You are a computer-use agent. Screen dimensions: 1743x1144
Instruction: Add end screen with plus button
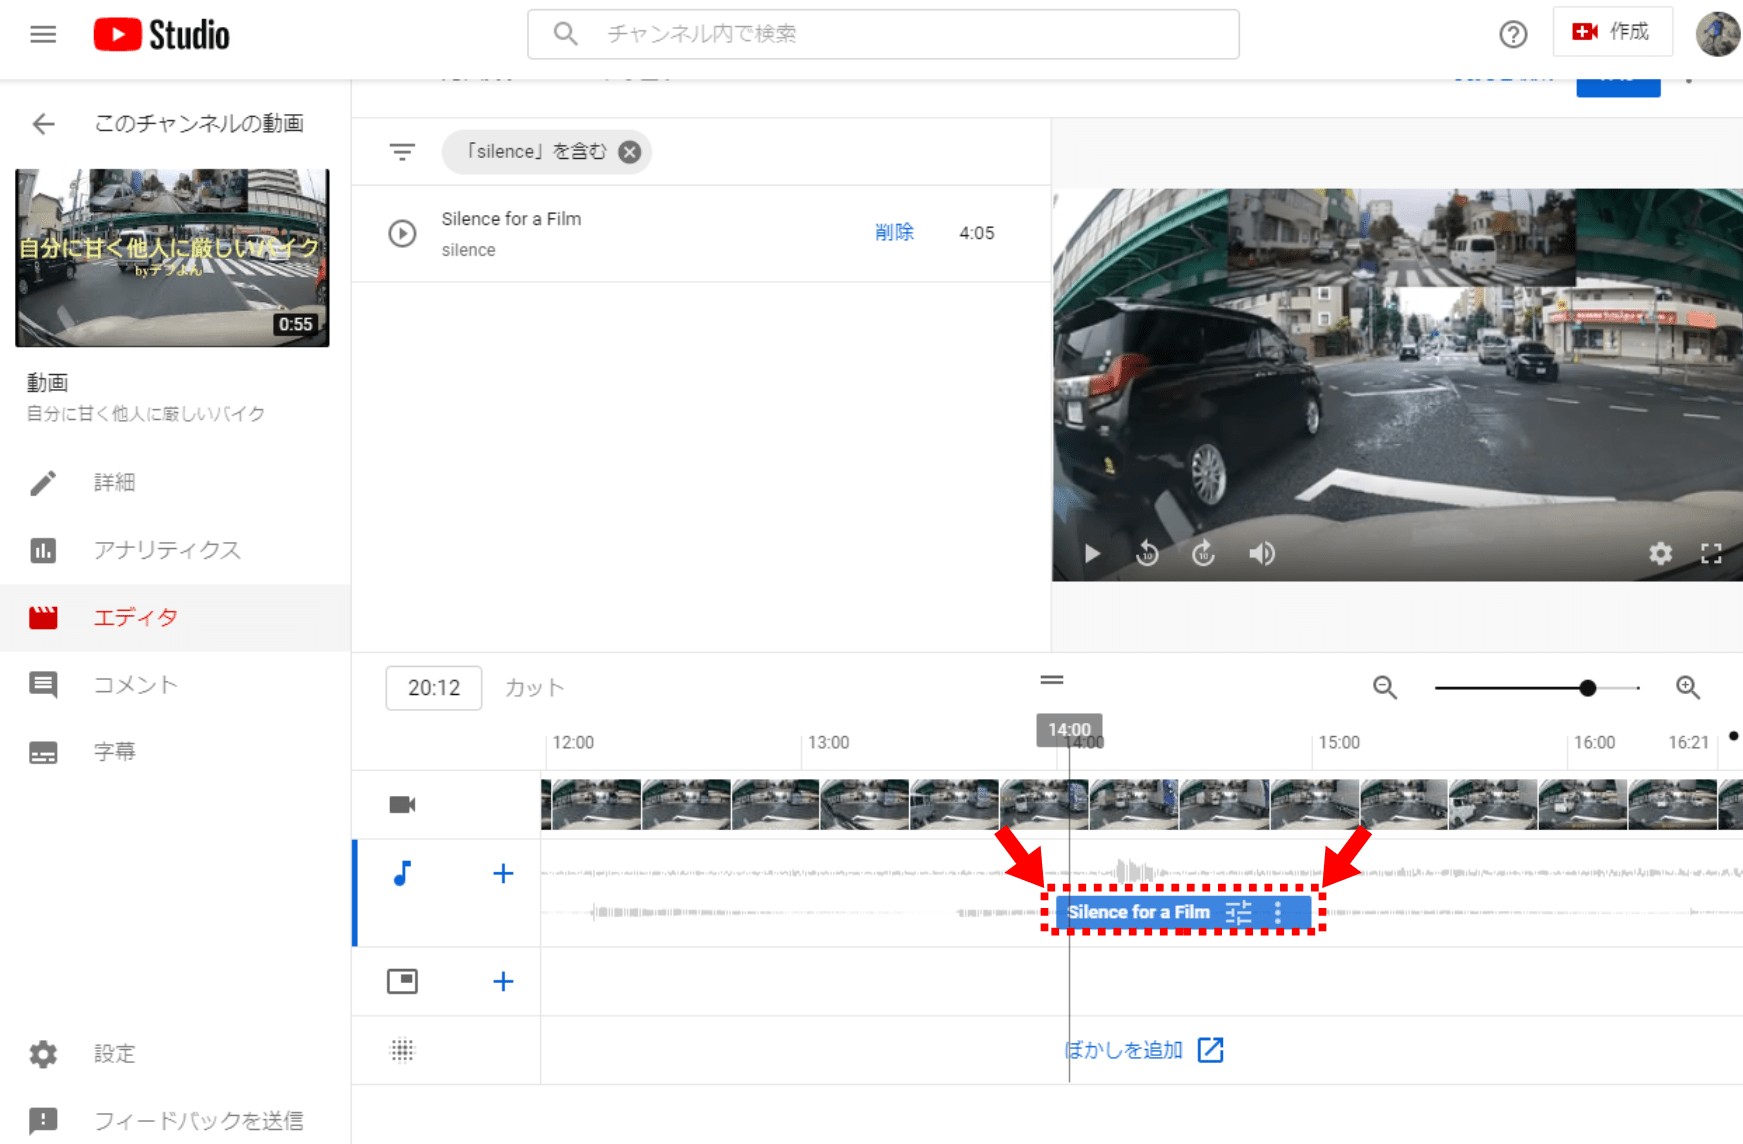[x=503, y=981]
